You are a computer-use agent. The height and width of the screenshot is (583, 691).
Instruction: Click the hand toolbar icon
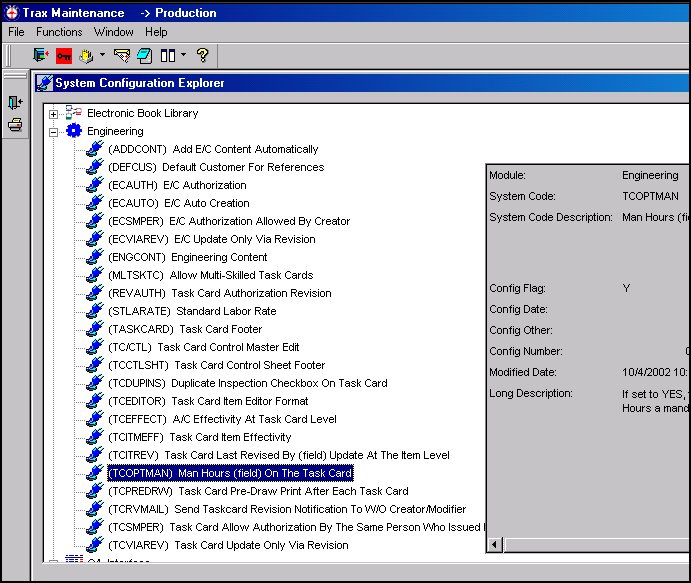pos(86,56)
